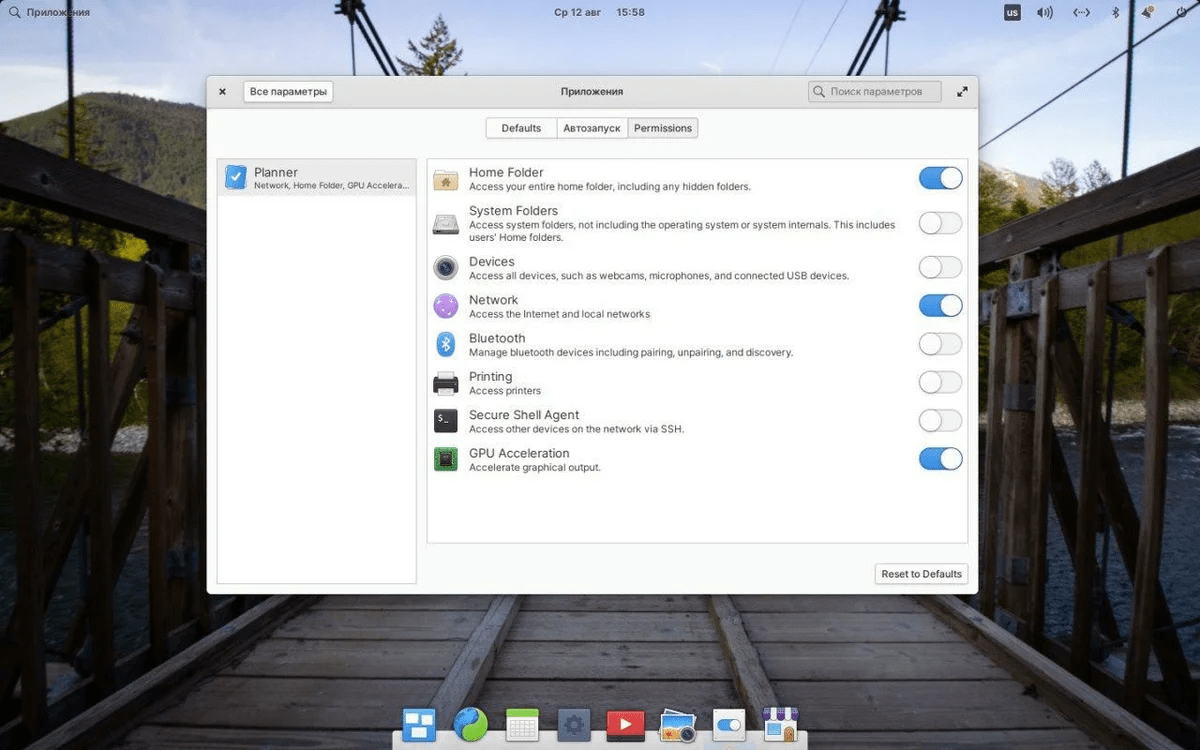This screenshot has width=1200, height=750.
Task: Click the Bluetooth indicator in the top panel
Action: coord(1116,13)
